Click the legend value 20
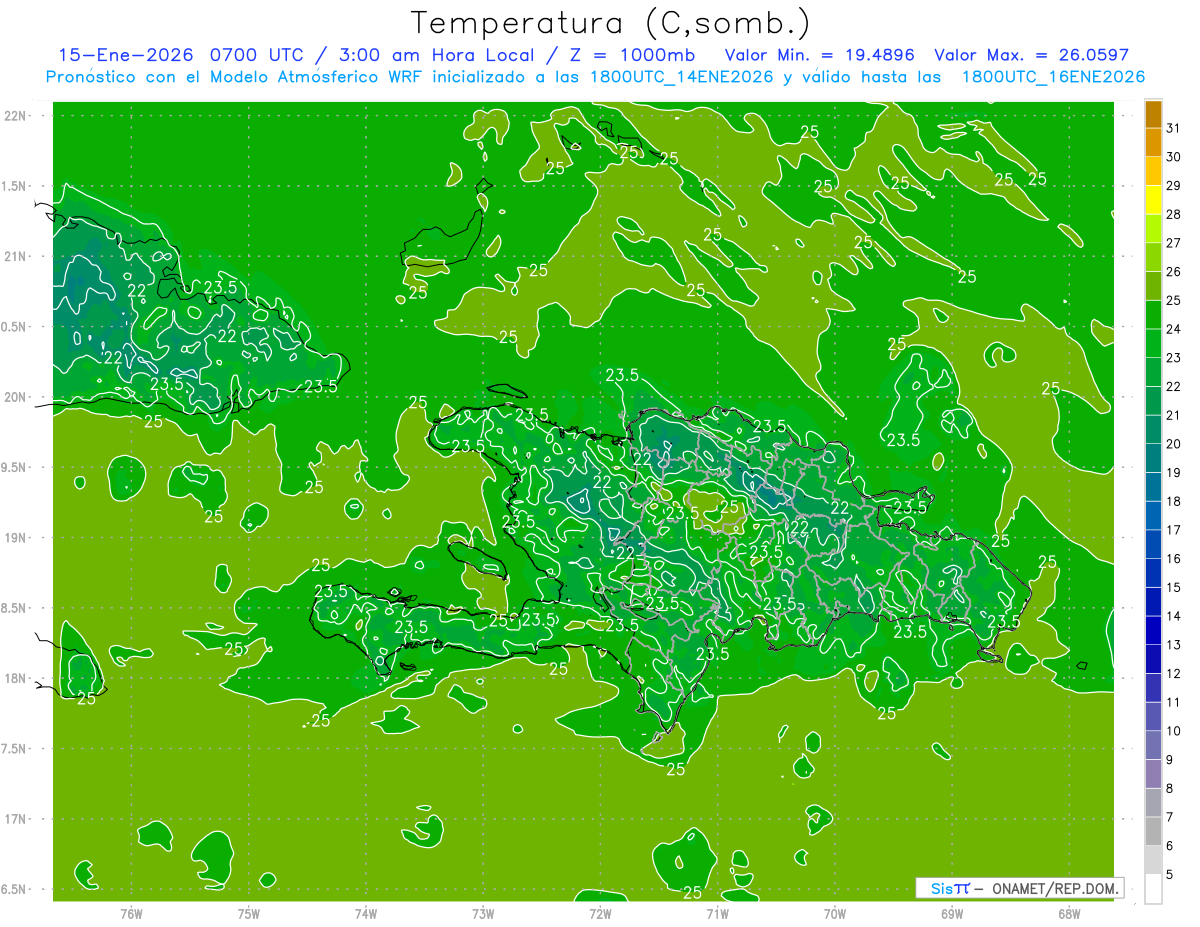This screenshot has width=1200, height=927. coord(1173,444)
